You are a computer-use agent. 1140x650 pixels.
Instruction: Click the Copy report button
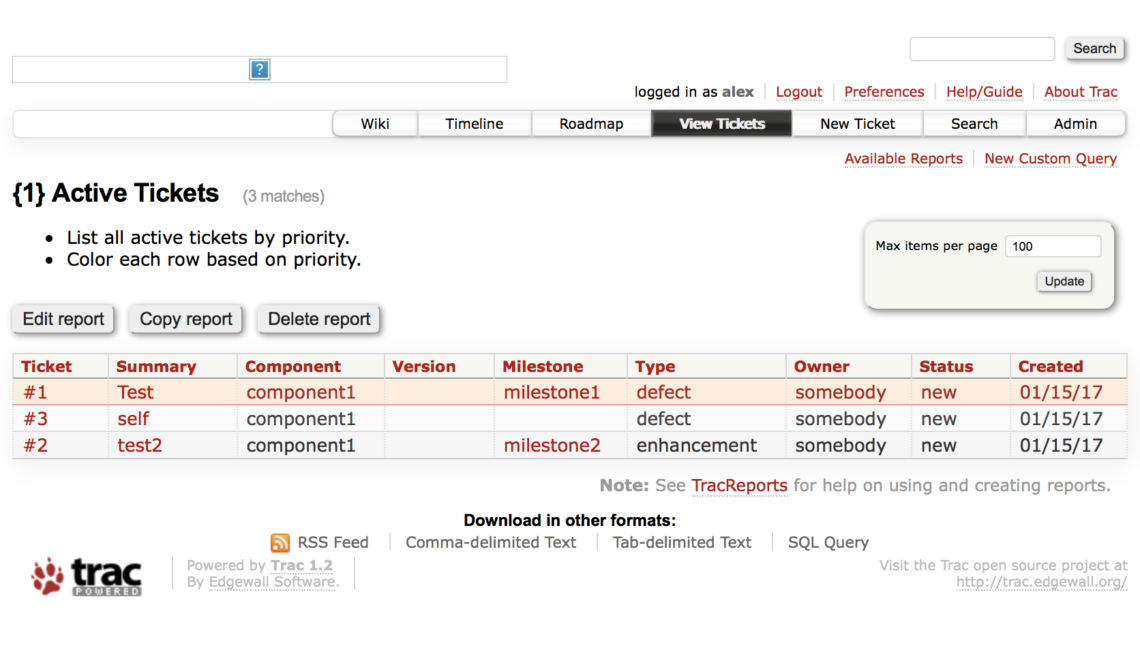(185, 319)
